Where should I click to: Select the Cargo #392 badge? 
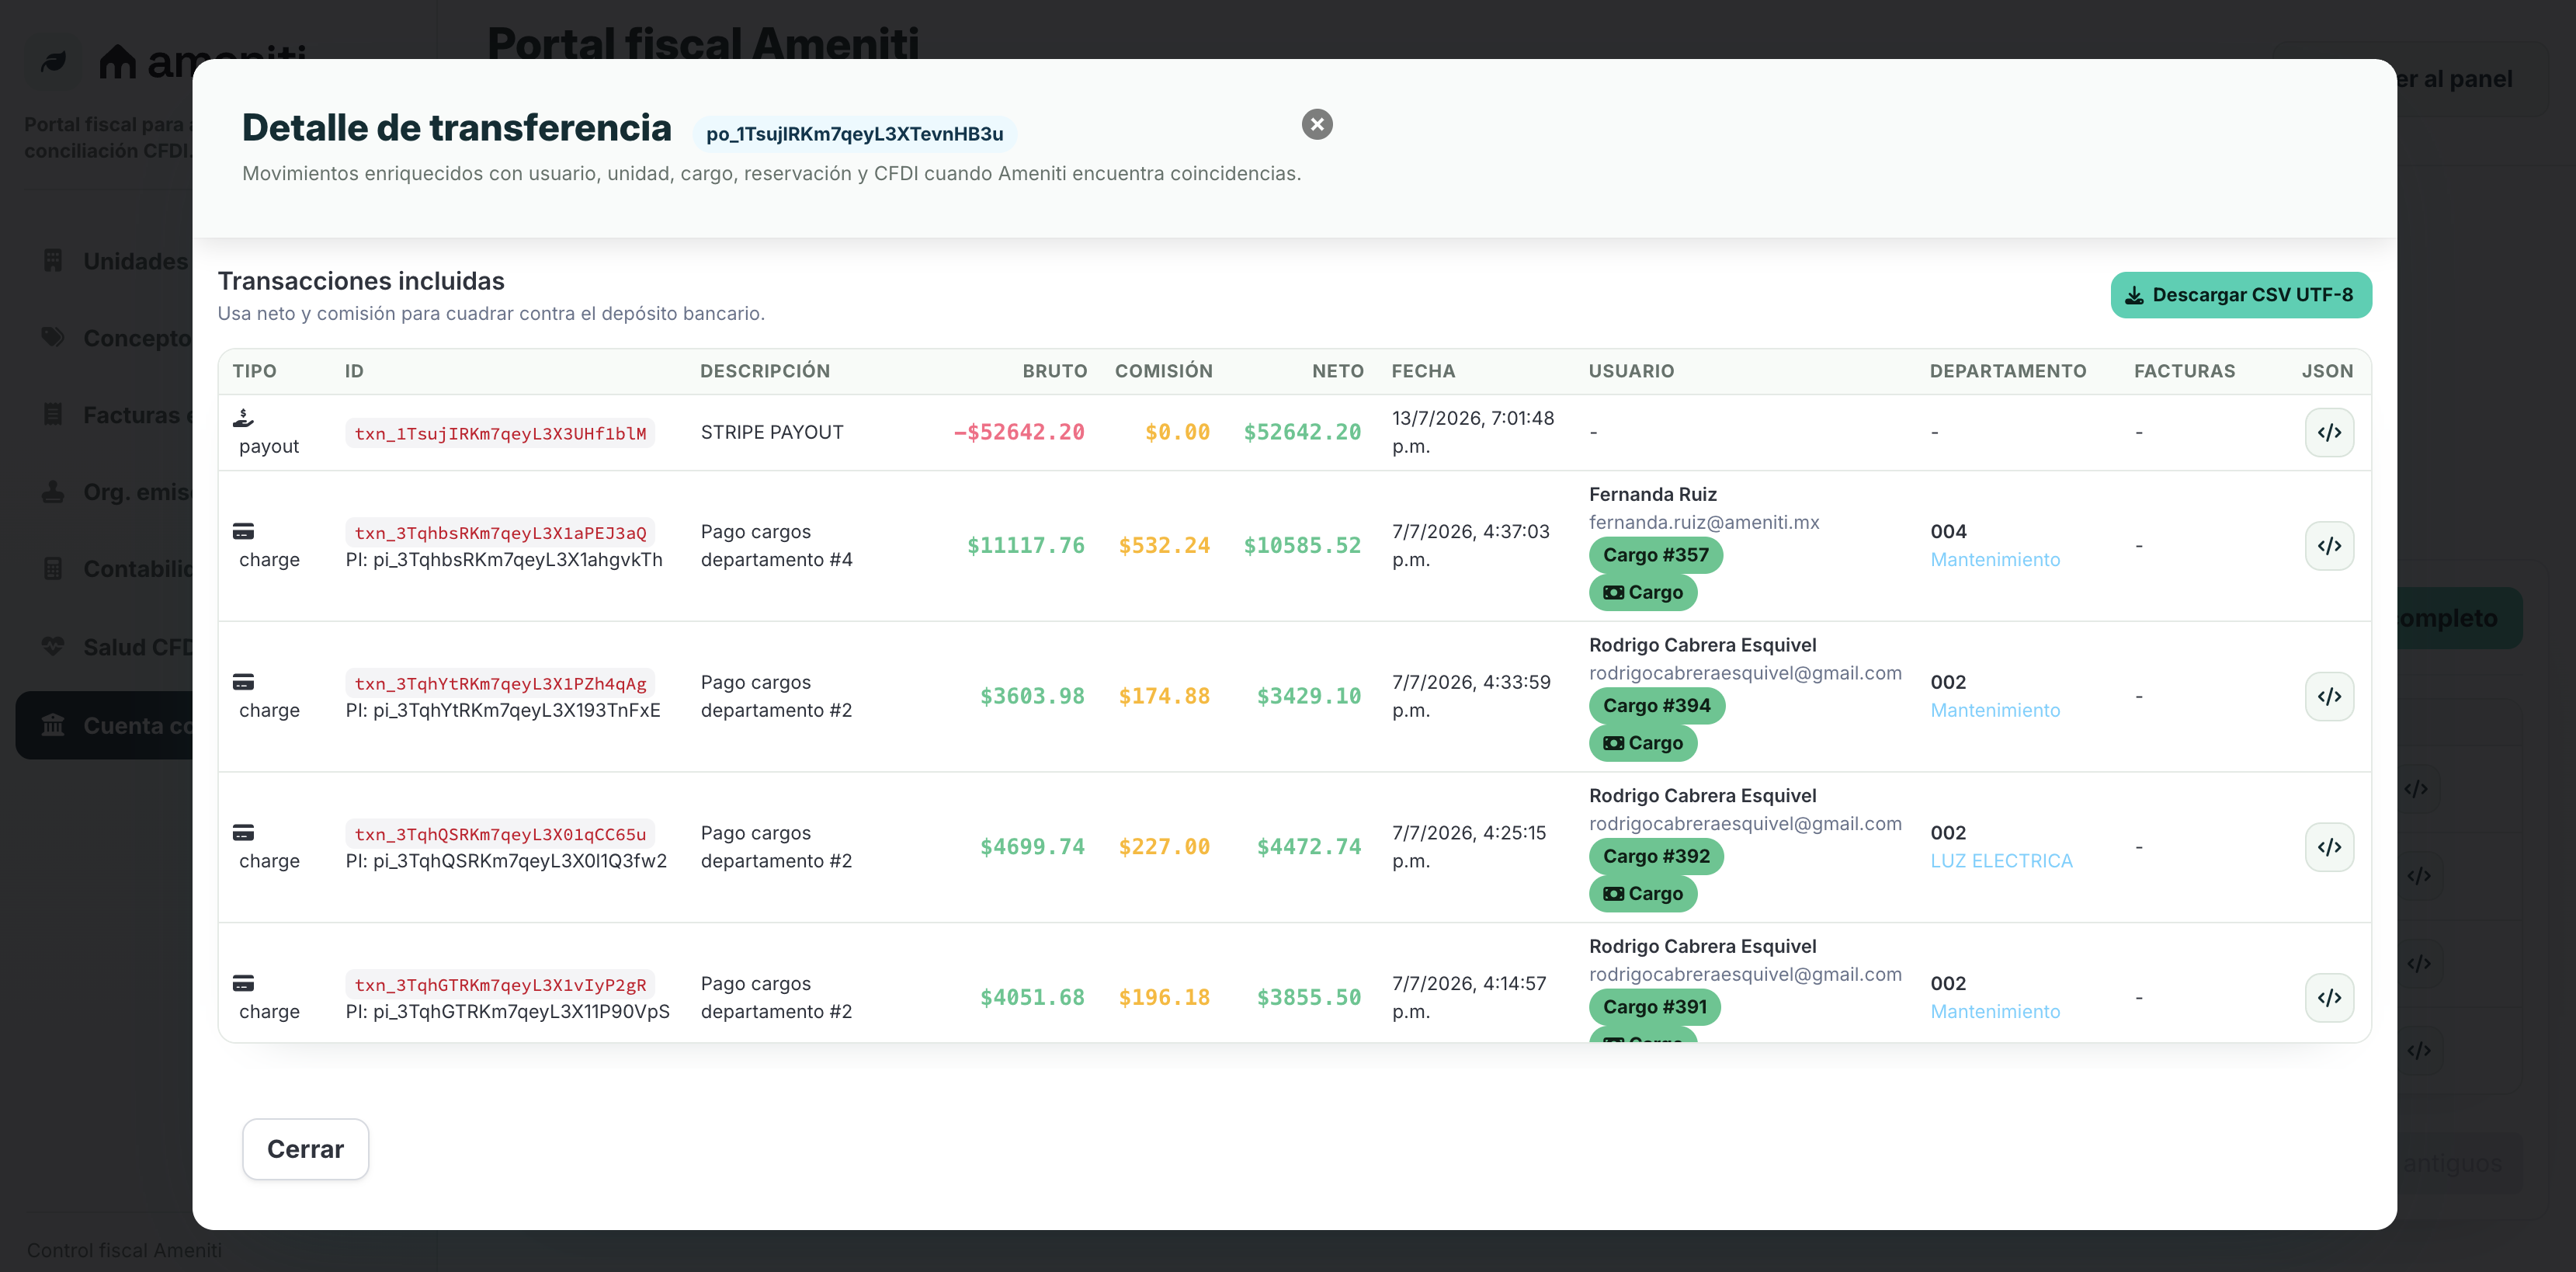(x=1656, y=856)
